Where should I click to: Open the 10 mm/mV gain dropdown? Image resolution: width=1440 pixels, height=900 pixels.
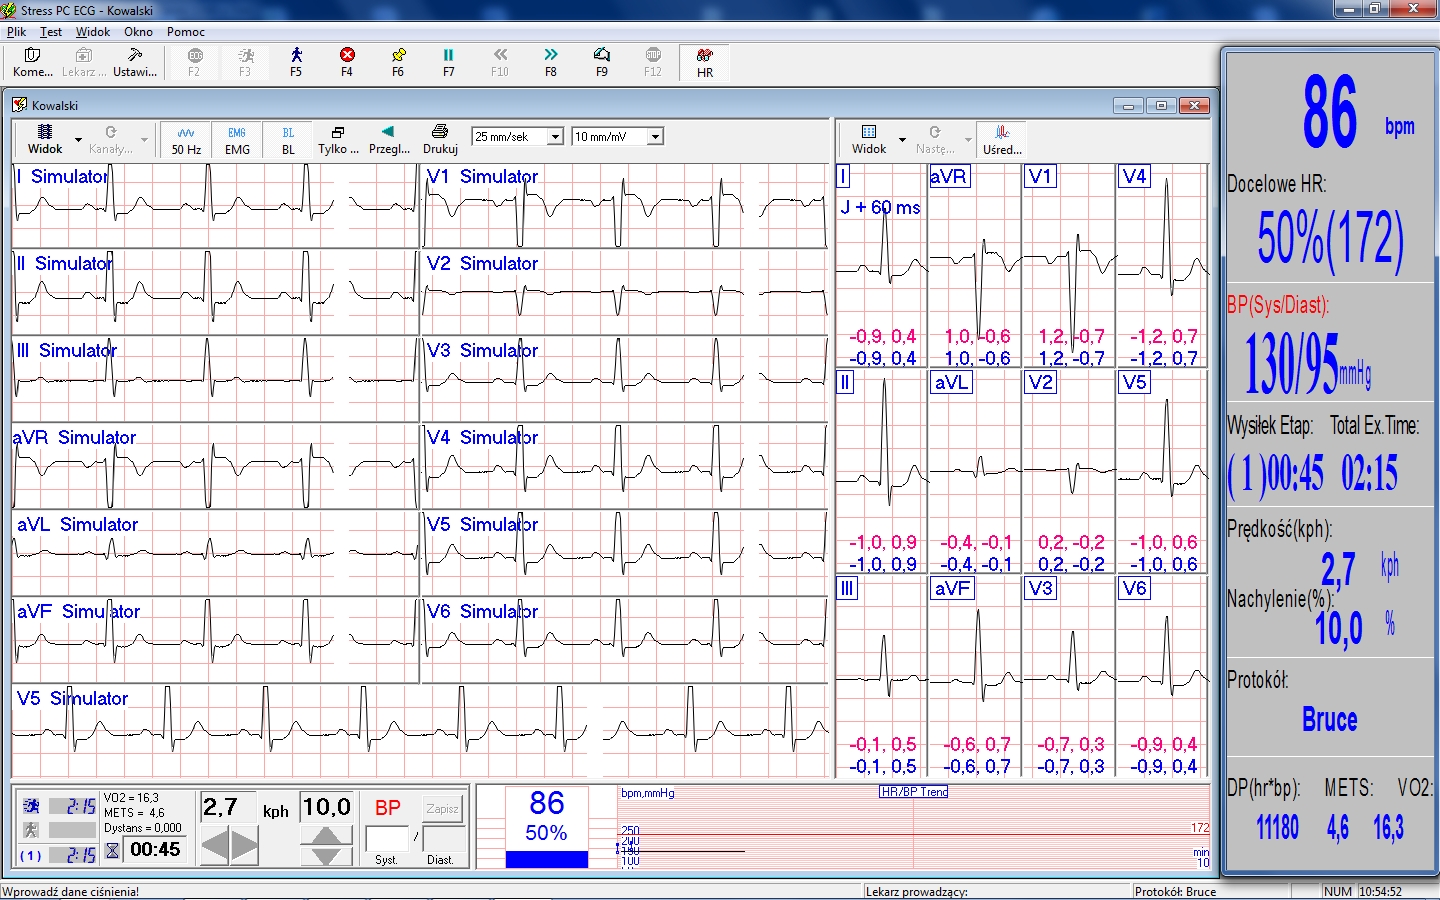(655, 137)
